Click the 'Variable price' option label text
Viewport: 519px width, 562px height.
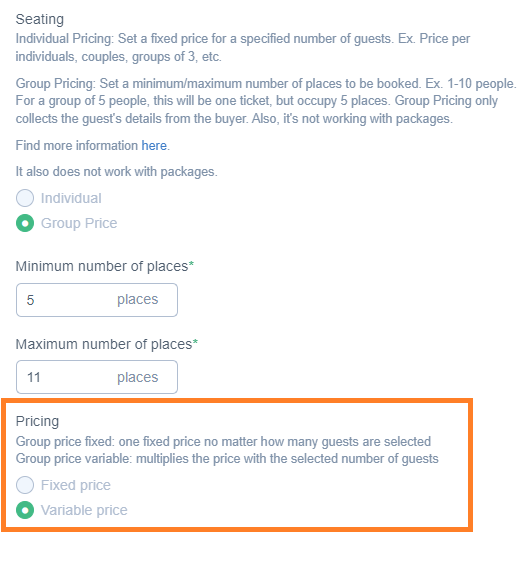coord(84,510)
